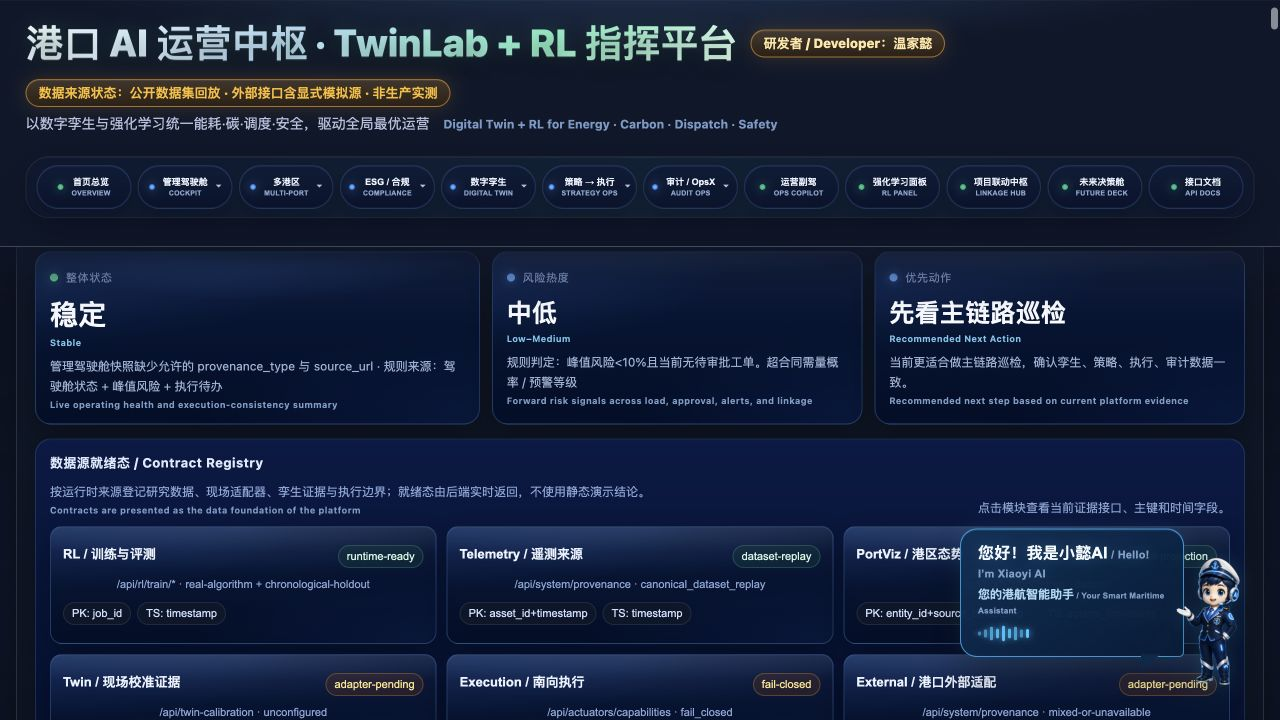
Task: Click the adapter-pending badge on the External card
Action: click(x=1167, y=684)
